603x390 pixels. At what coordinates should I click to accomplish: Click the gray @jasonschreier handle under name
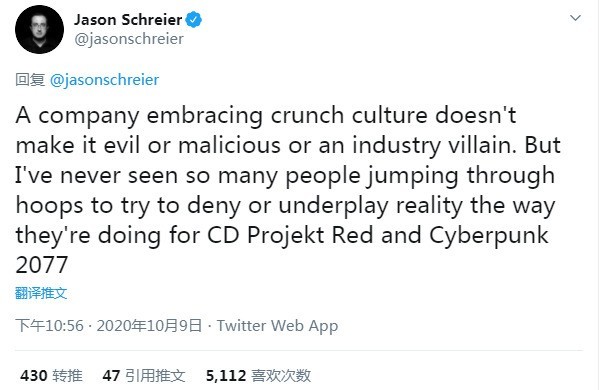click(x=129, y=39)
